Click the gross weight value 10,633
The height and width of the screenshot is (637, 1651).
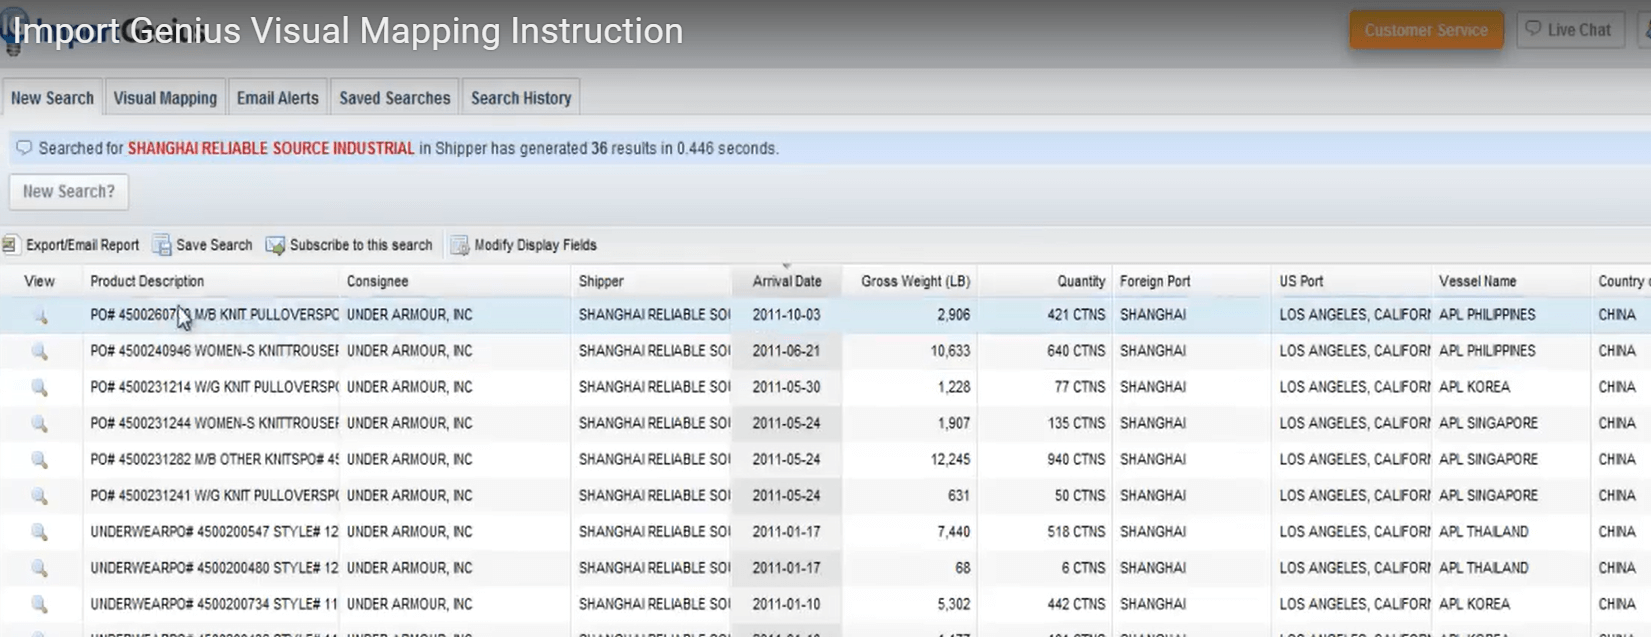click(950, 351)
